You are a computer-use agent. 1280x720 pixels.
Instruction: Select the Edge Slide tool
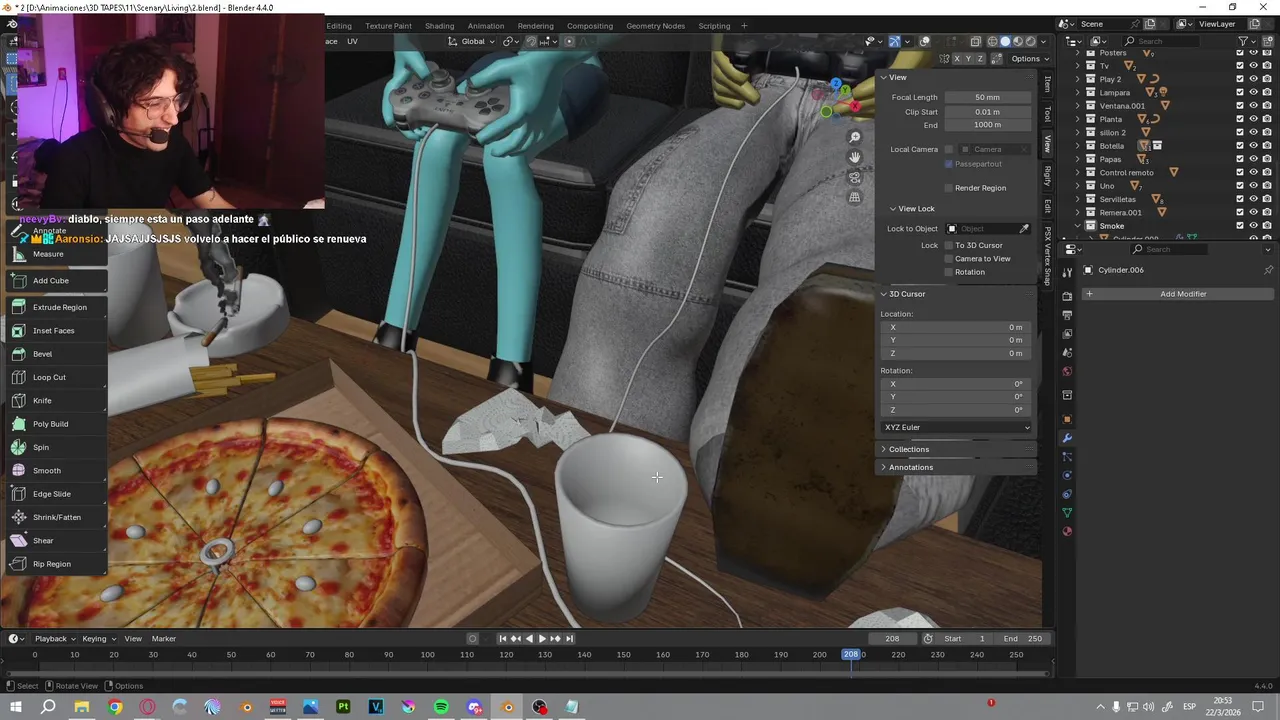coord(55,494)
